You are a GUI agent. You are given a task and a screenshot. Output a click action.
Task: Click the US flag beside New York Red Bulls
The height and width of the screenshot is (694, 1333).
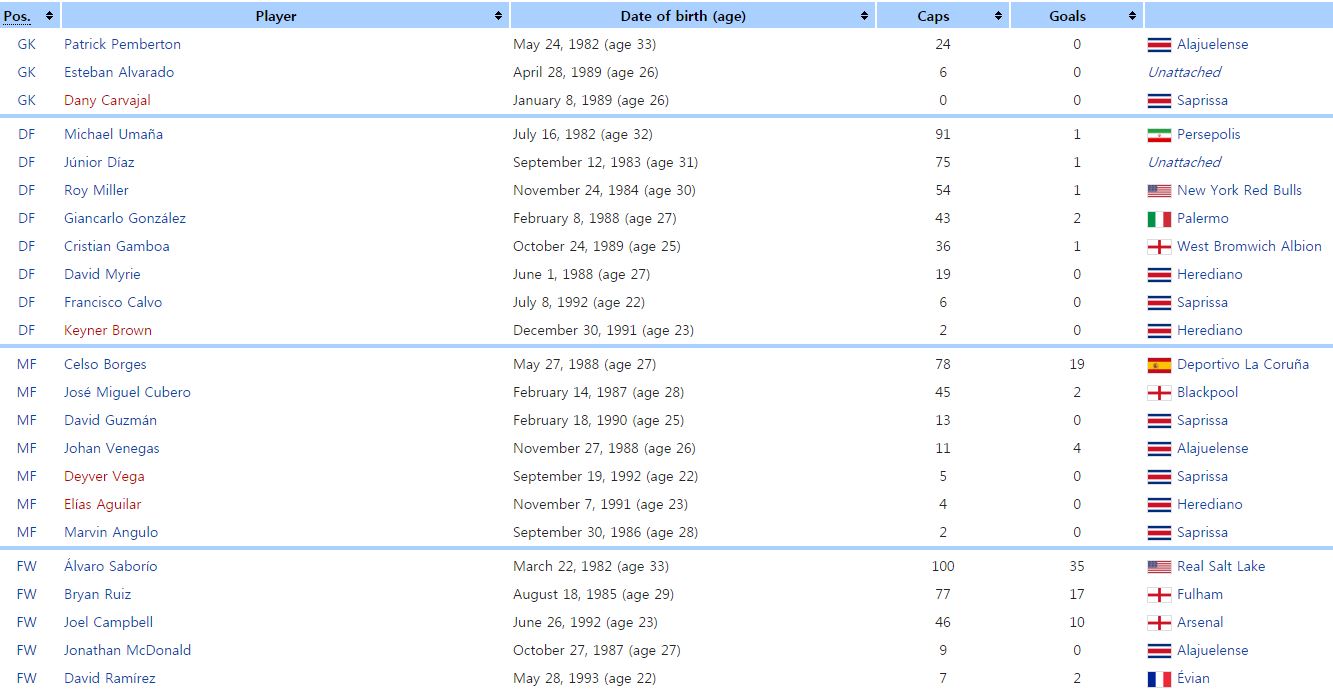tap(1159, 191)
